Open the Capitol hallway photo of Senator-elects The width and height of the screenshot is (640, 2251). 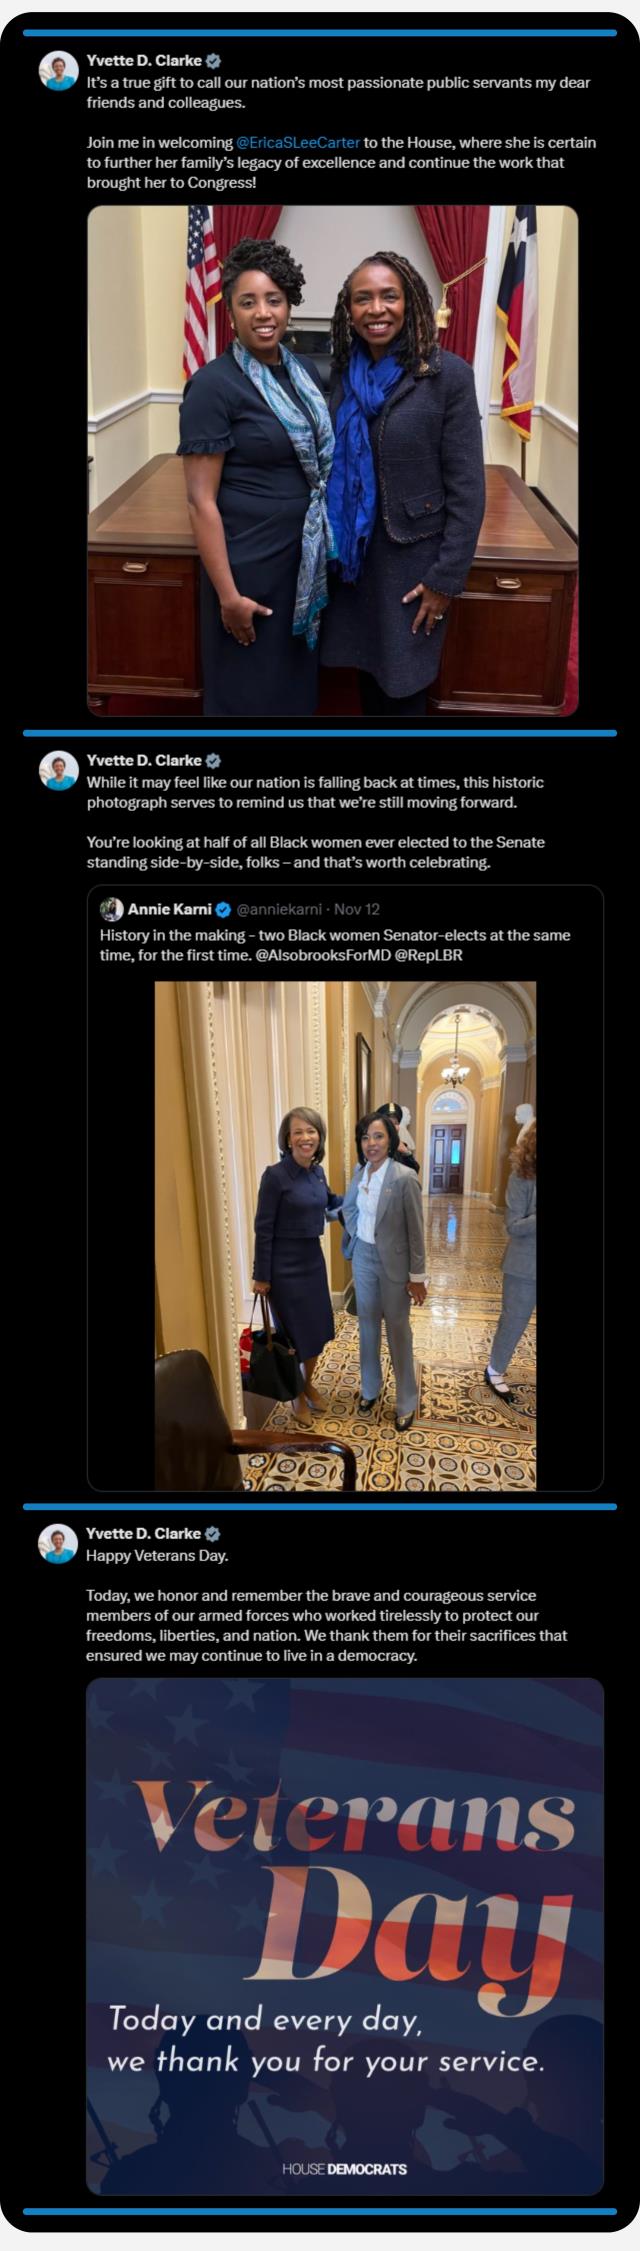[345, 1236]
